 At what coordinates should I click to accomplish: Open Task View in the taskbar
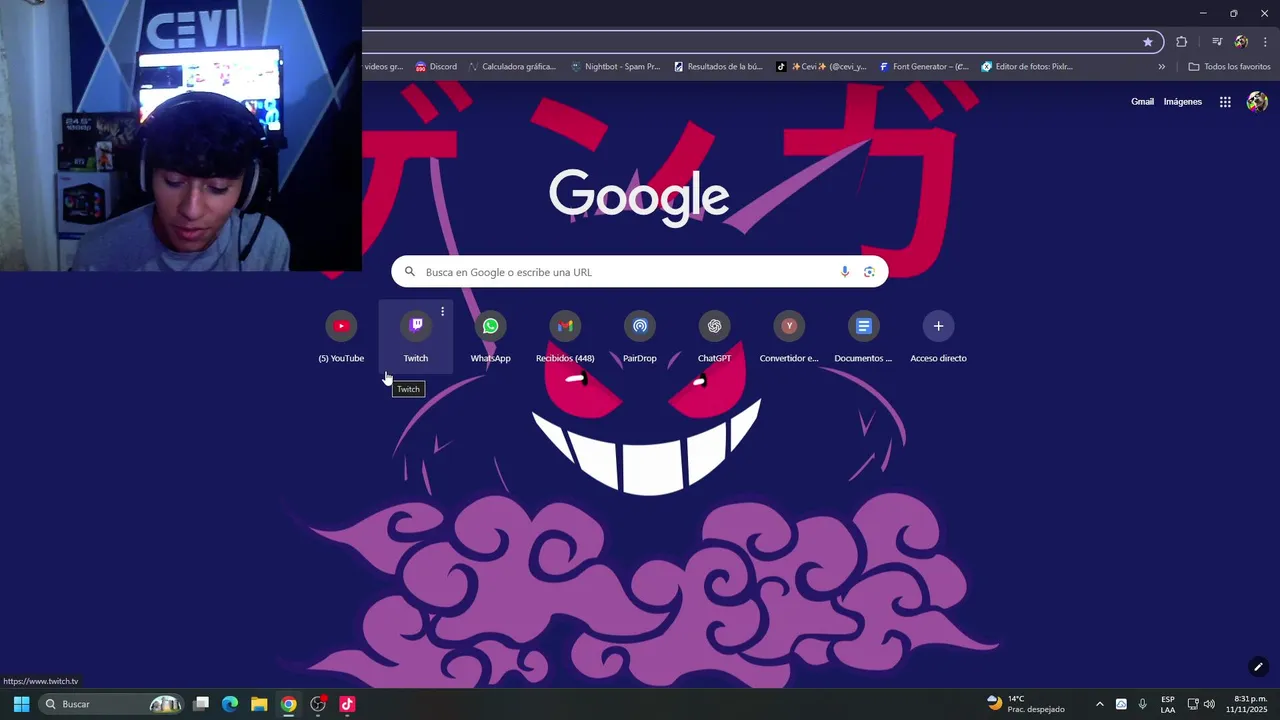pyautogui.click(x=201, y=704)
